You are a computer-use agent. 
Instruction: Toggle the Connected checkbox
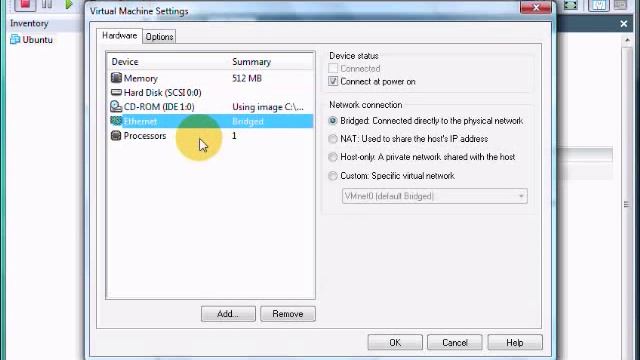[x=333, y=69]
